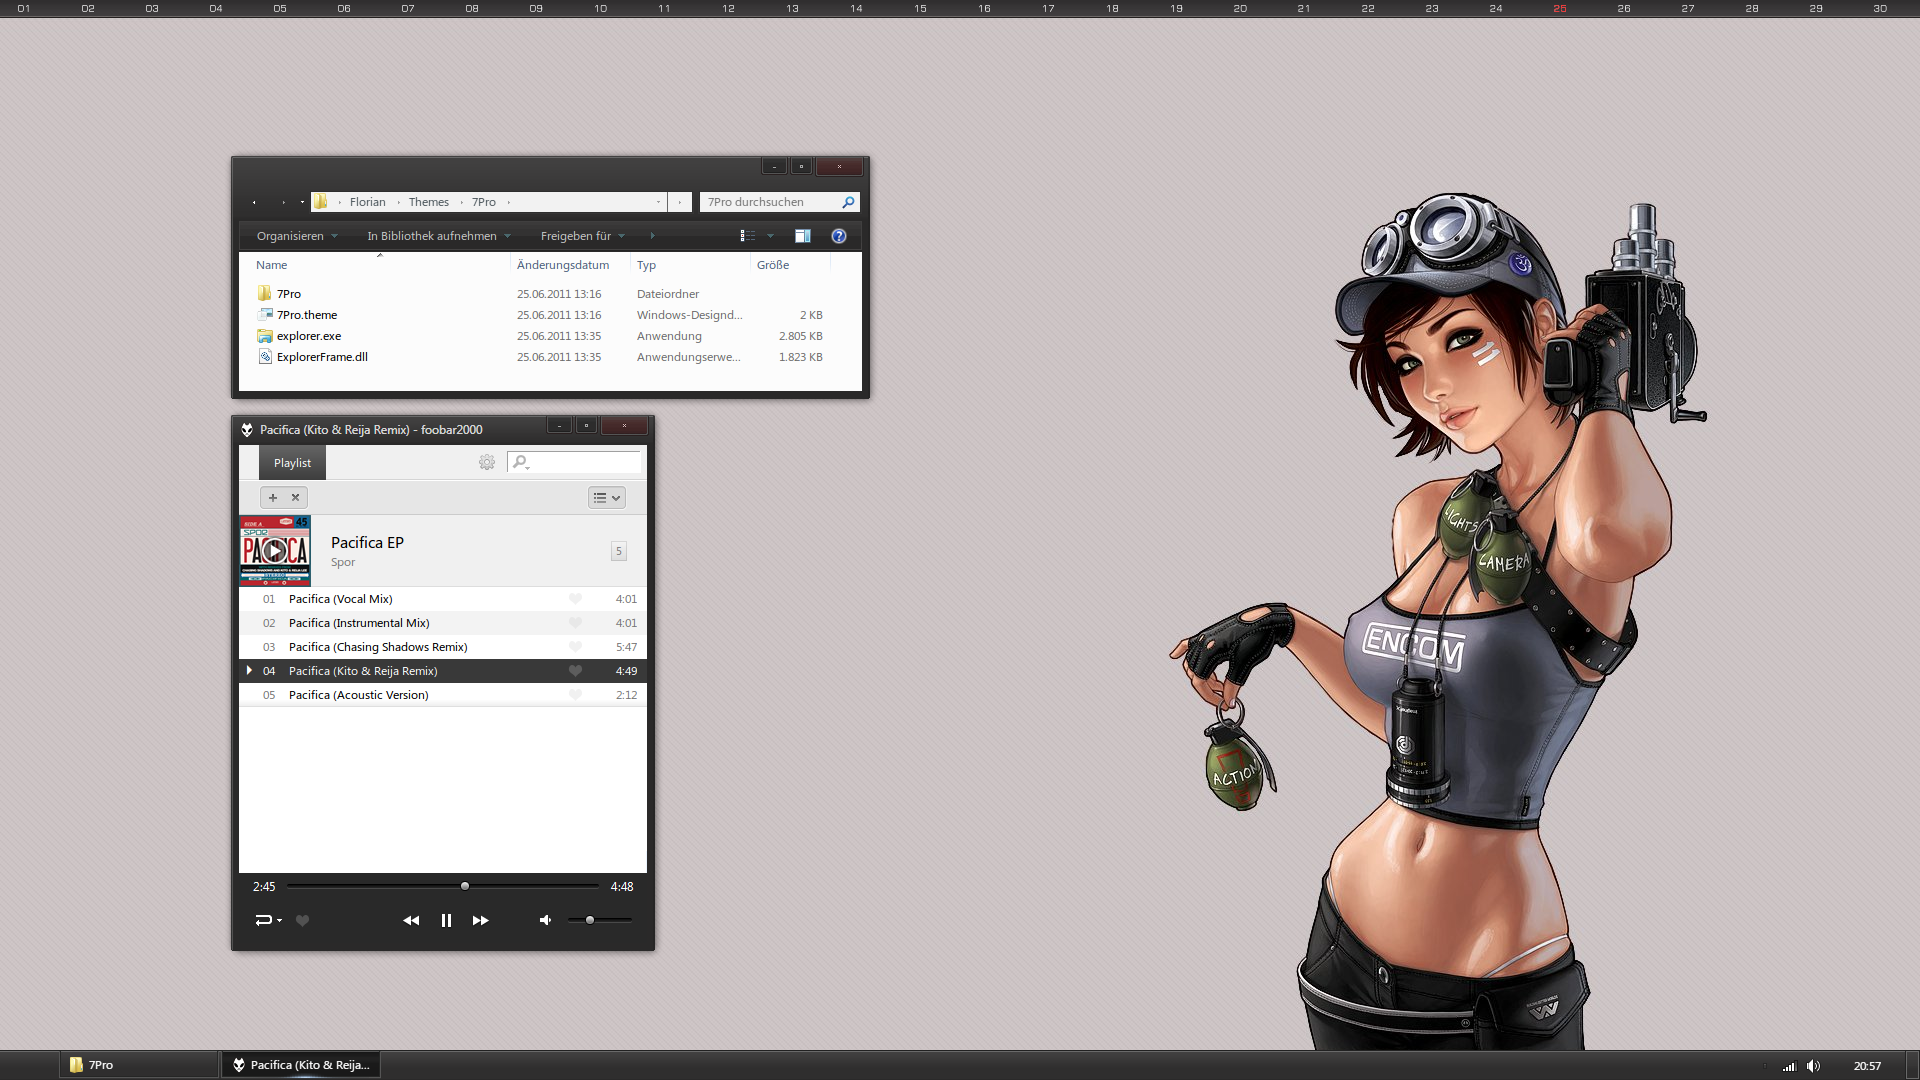The image size is (1920, 1080).
Task: Switch to the 7Pro taskbar button
Action: pos(138,1065)
